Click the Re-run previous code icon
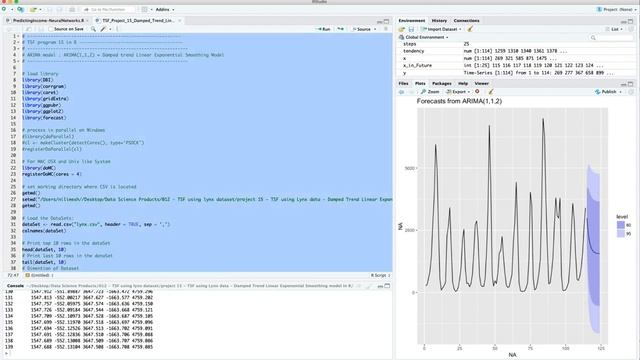The height and width of the screenshot is (360, 640). tap(340, 29)
